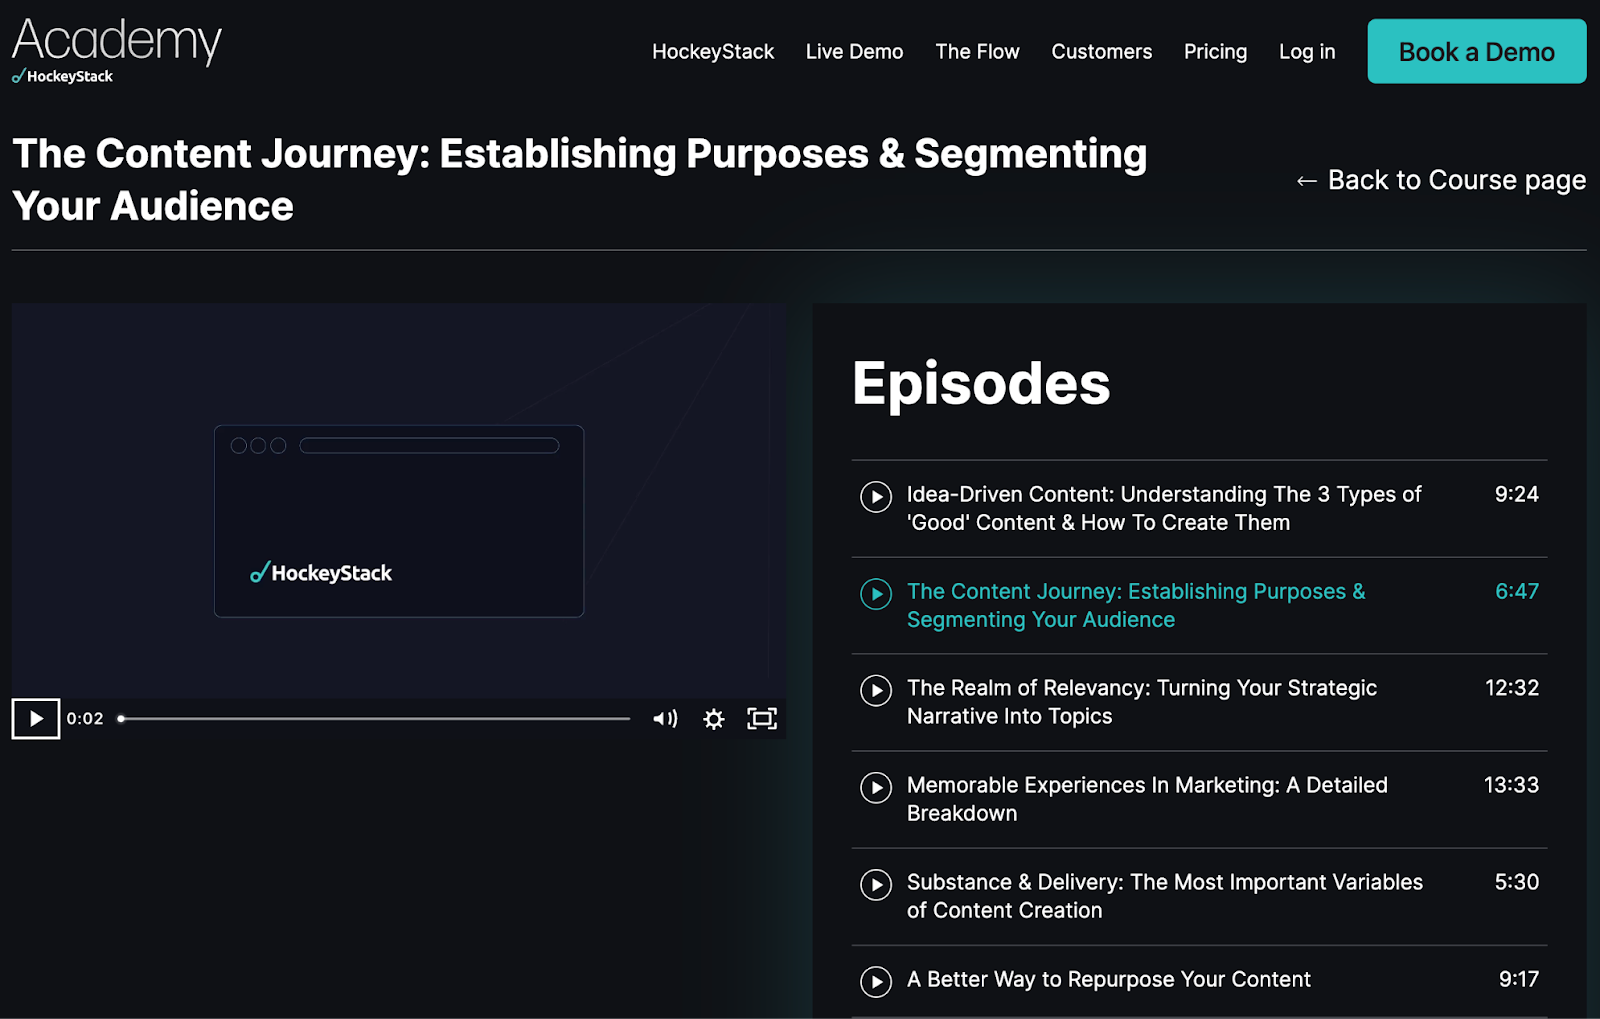Viewport: 1600px width, 1019px height.
Task: Open episode Memorable Experiences In Marketing title
Action: pyautogui.click(x=1147, y=799)
